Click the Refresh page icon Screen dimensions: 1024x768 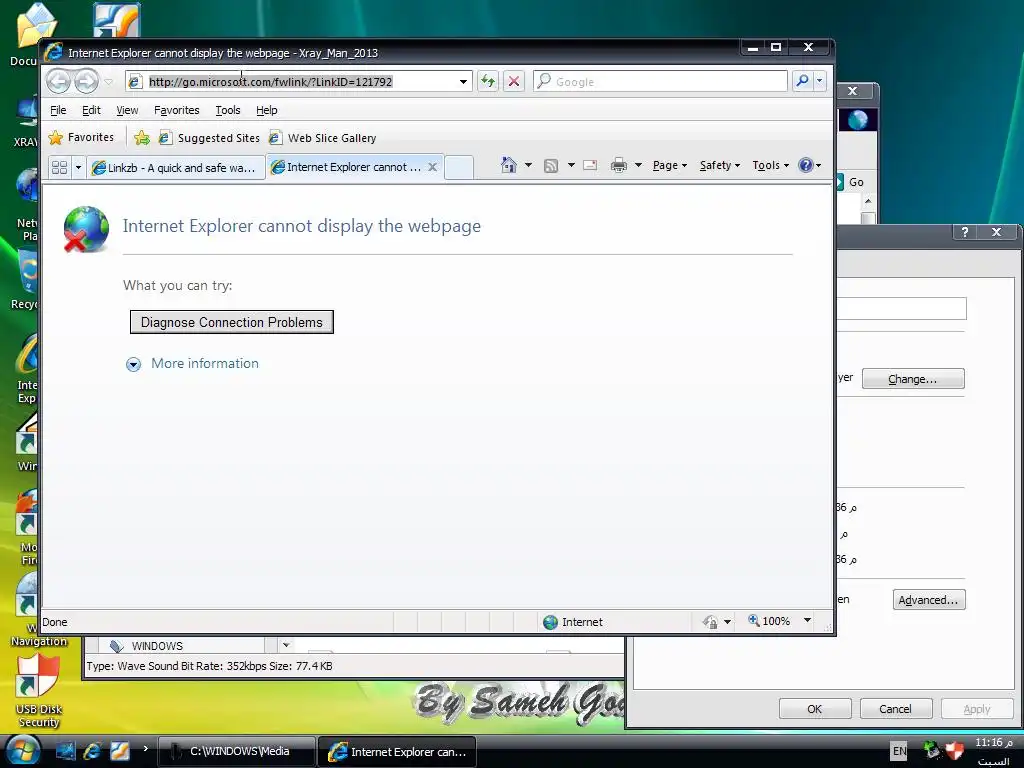point(488,81)
